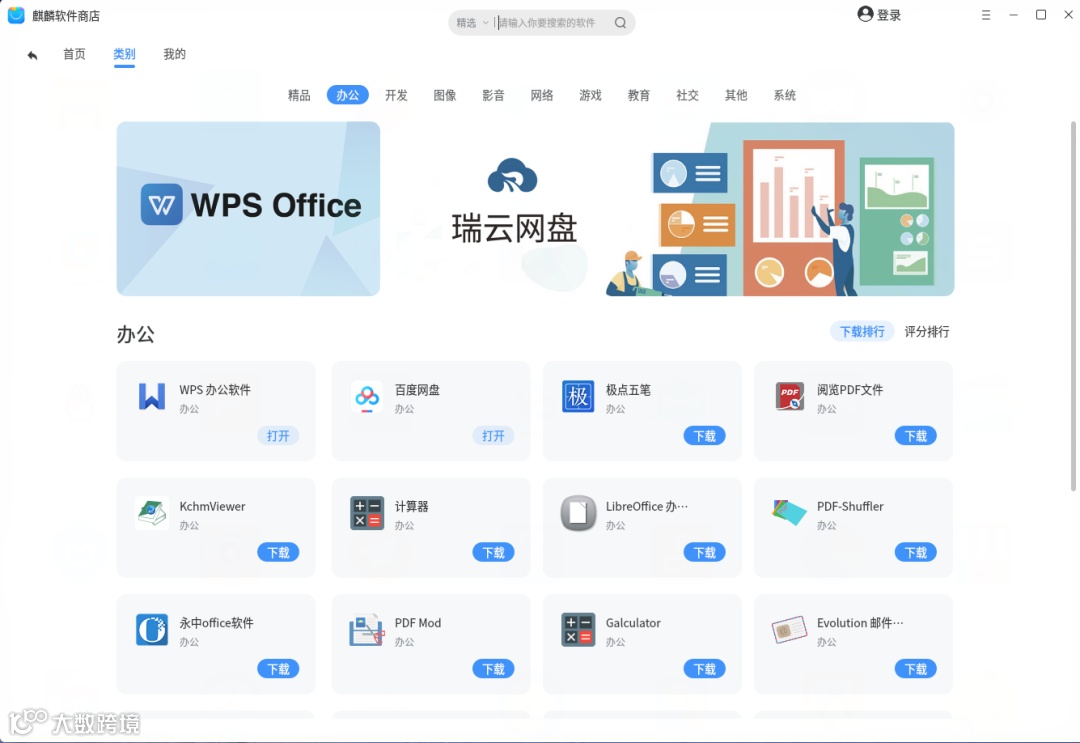Open the WPS Office banner

pyautogui.click(x=248, y=209)
